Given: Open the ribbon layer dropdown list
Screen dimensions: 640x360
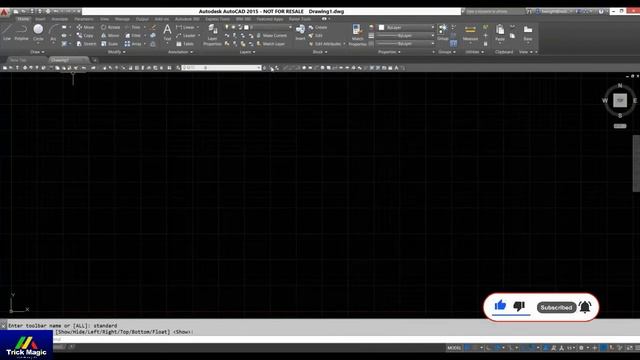Looking at the screenshot, I should [x=290, y=27].
